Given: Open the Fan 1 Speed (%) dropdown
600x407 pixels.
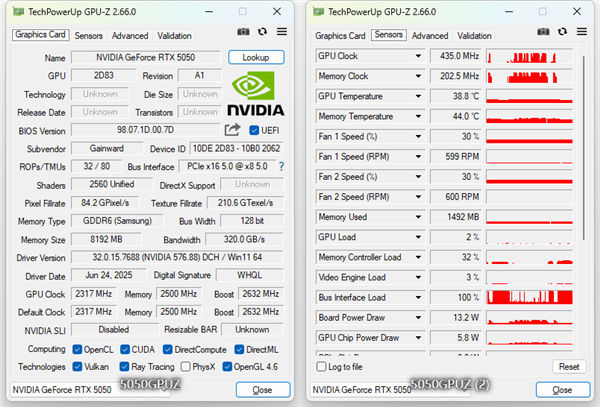Looking at the screenshot, I should (x=418, y=137).
